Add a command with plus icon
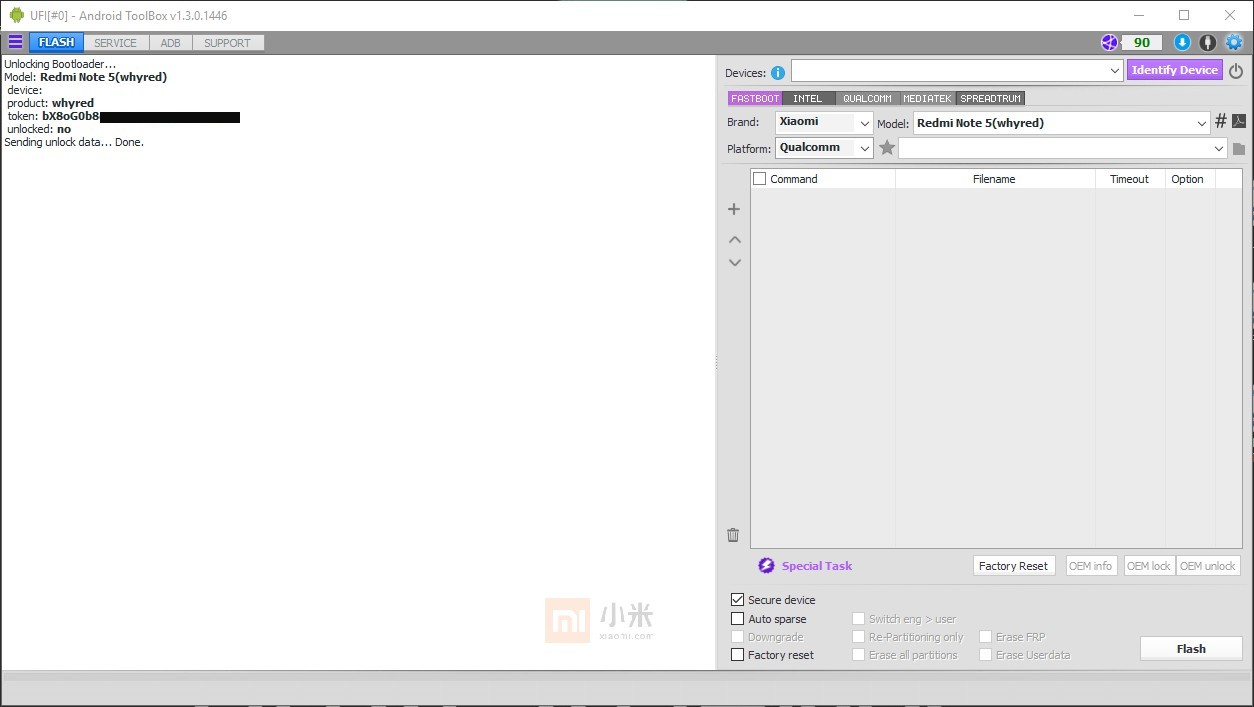The height and width of the screenshot is (707, 1254). tap(734, 209)
